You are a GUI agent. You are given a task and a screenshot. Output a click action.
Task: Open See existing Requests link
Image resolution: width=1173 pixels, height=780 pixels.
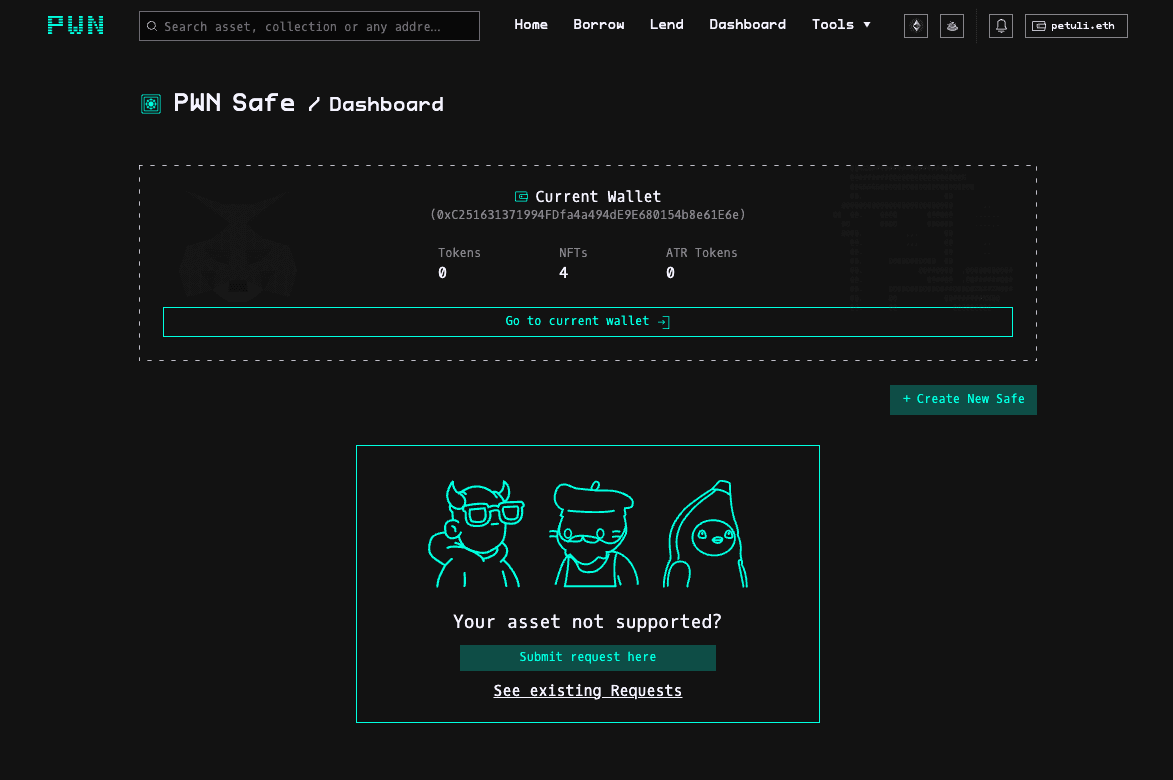point(587,691)
